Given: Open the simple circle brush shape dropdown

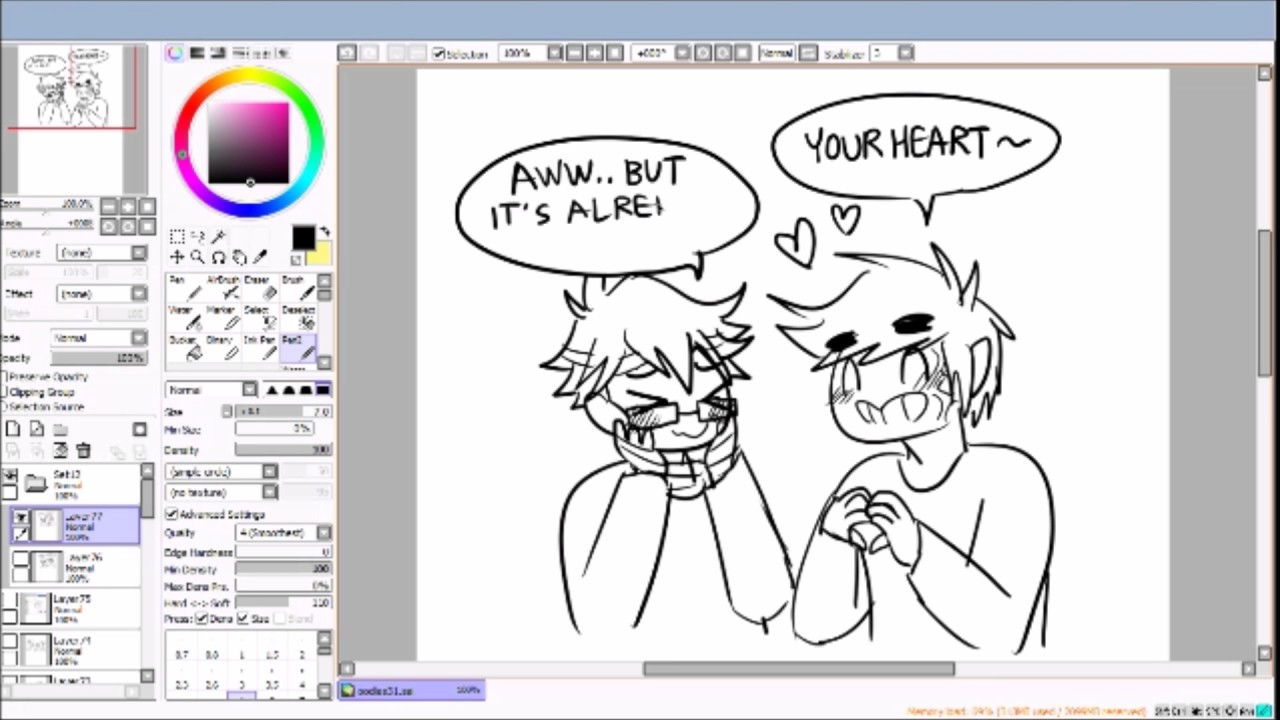Looking at the screenshot, I should (x=222, y=472).
